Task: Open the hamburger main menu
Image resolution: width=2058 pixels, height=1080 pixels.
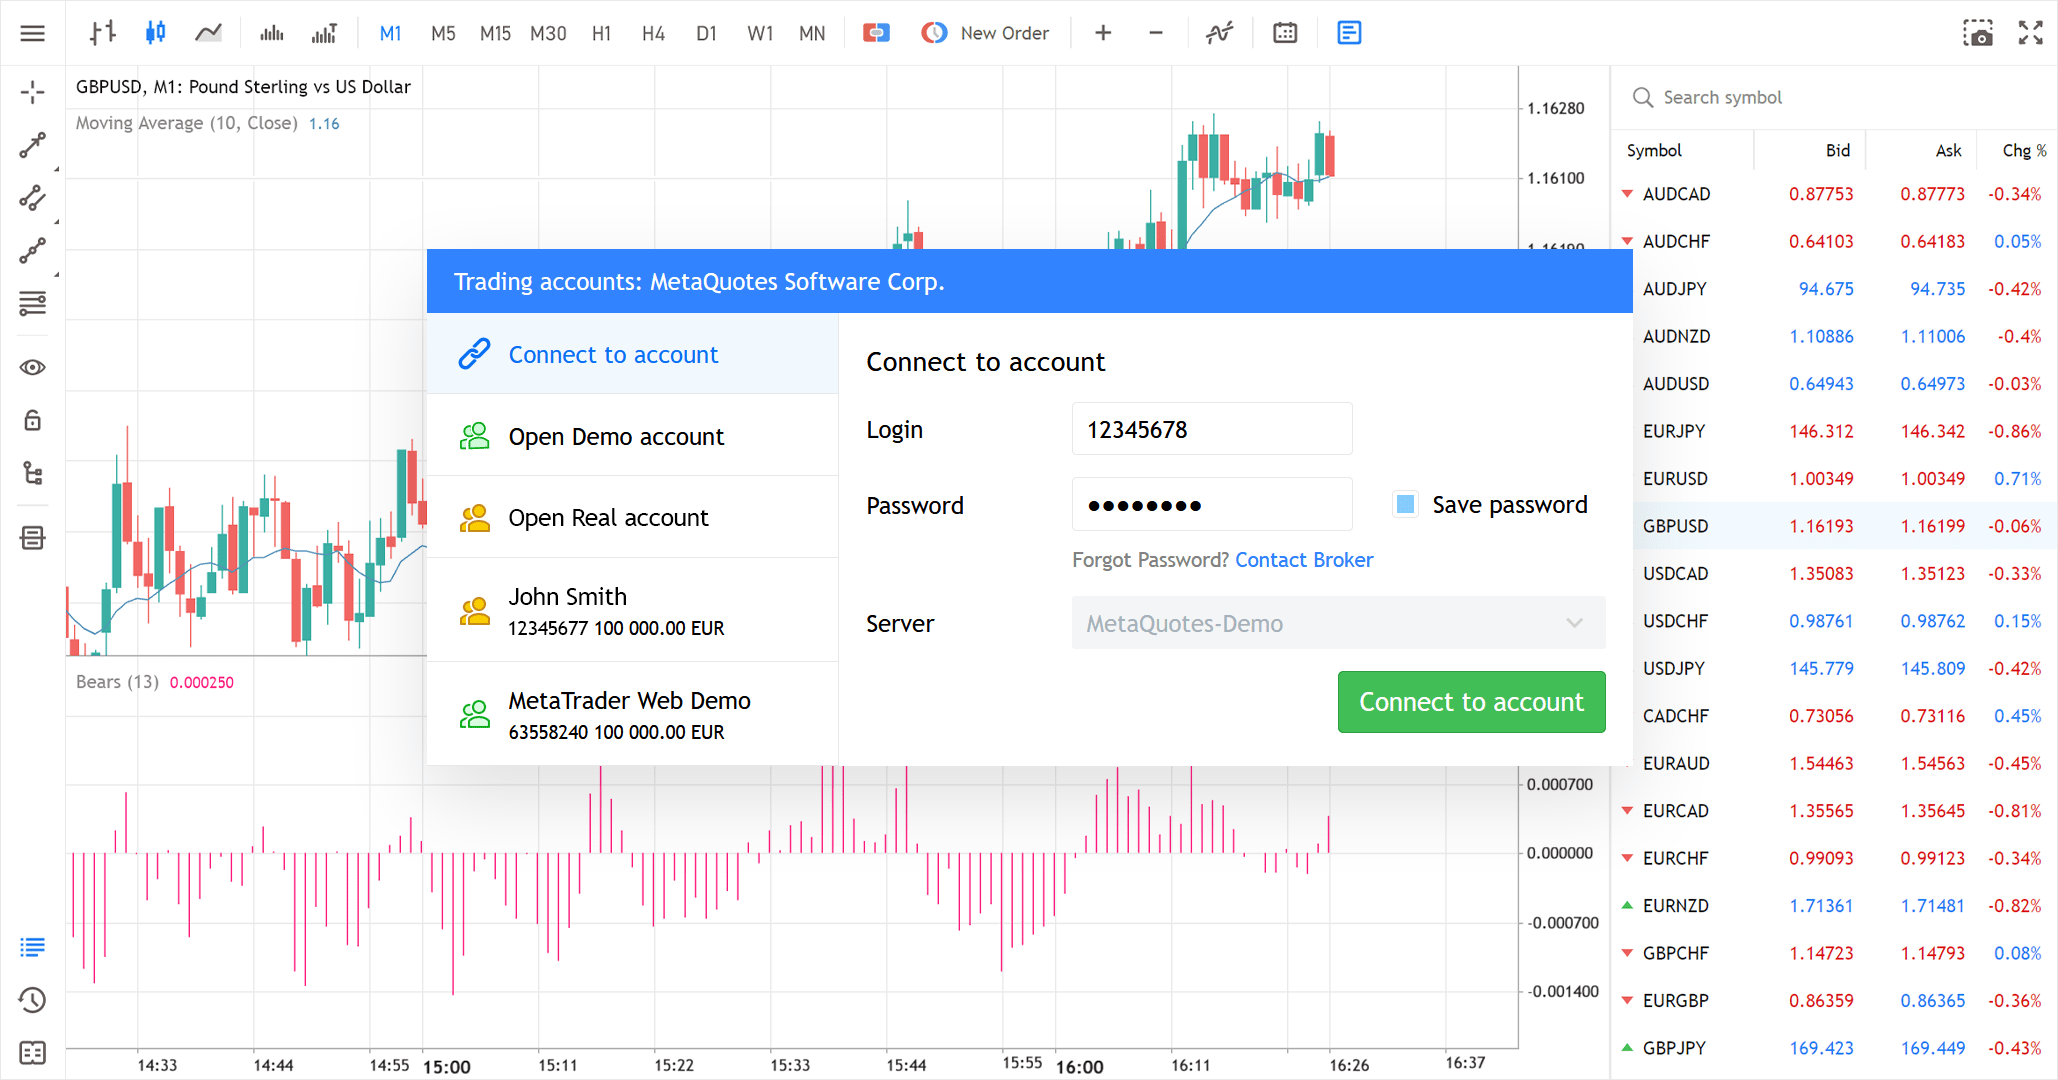Action: 32,33
